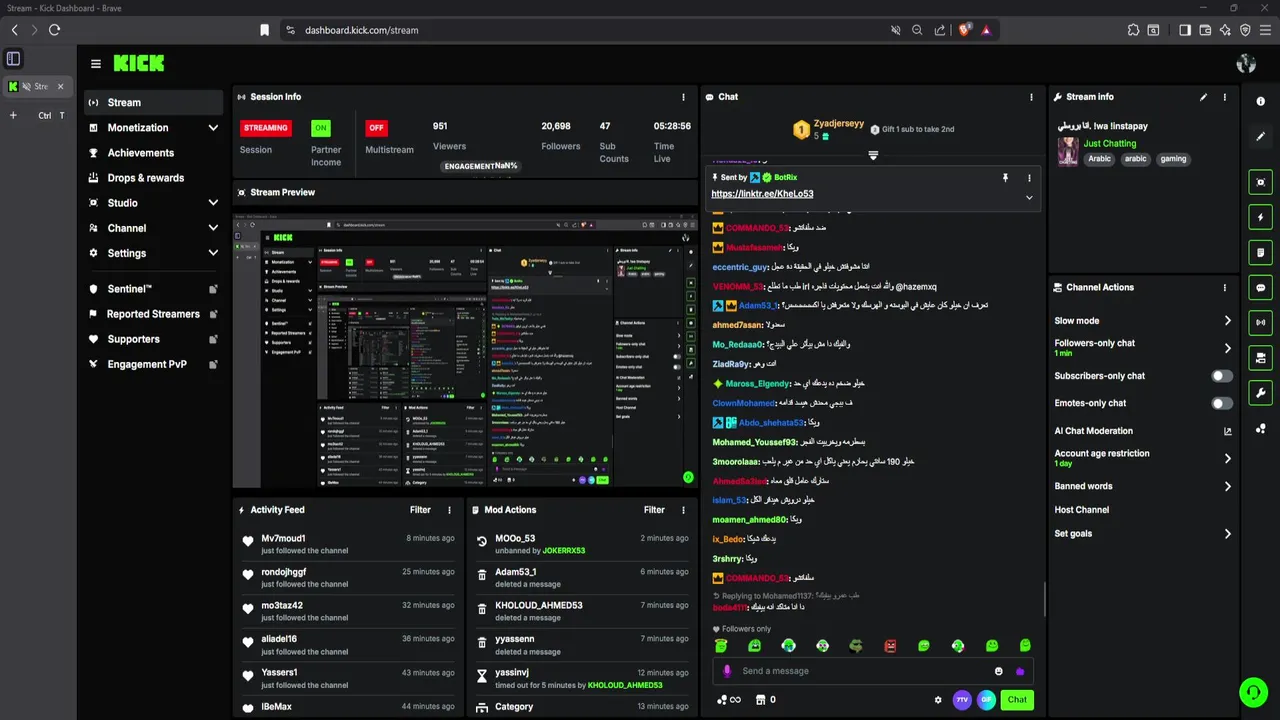The image size is (1280, 720).
Task: Click Filter in Activity Feed panel
Action: (x=420, y=510)
